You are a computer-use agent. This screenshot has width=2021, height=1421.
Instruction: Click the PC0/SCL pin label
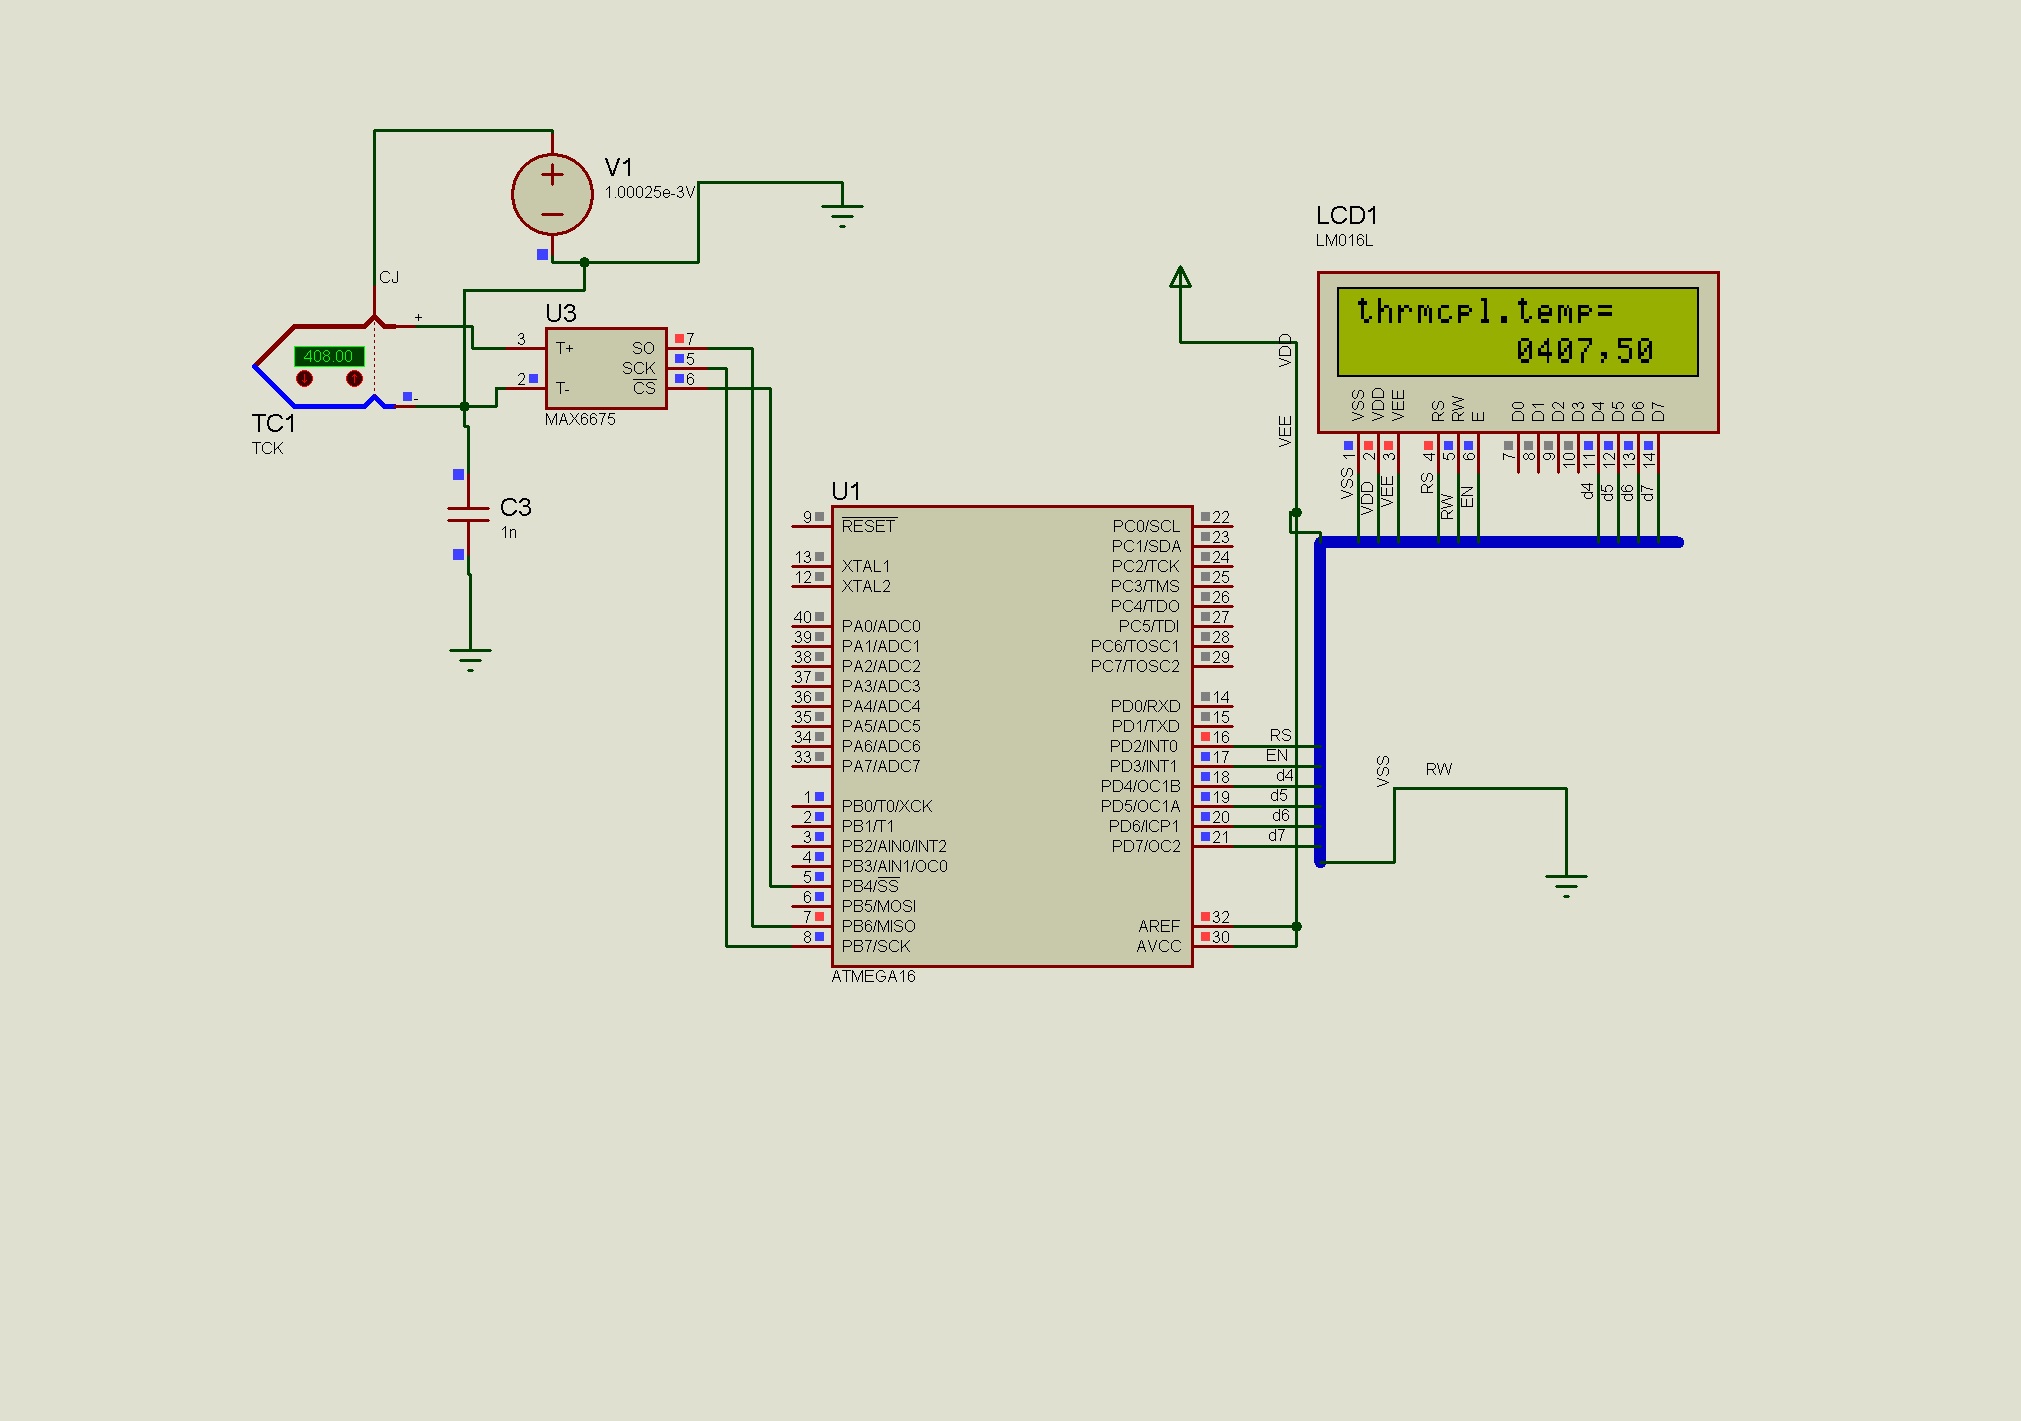(1146, 526)
